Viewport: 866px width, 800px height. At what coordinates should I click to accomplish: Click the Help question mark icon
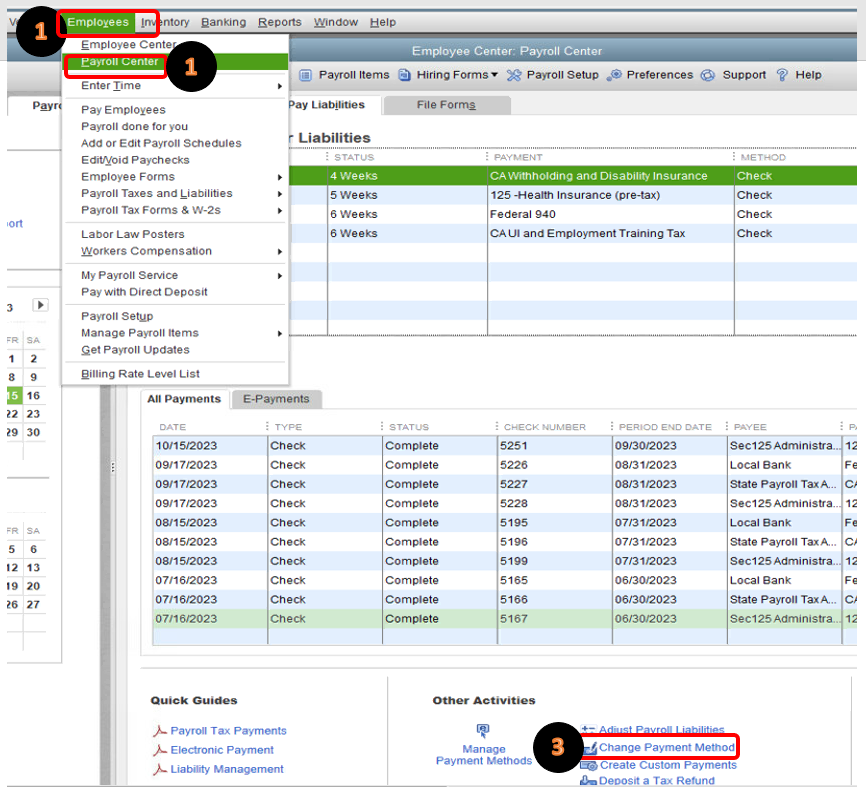tap(782, 75)
